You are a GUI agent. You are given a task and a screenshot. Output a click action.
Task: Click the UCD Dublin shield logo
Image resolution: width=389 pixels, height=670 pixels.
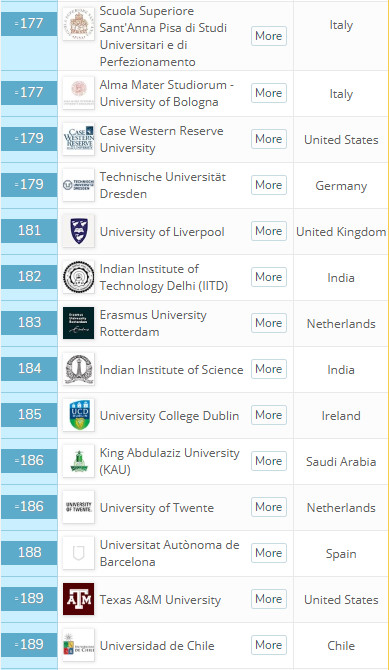pyautogui.click(x=78, y=415)
